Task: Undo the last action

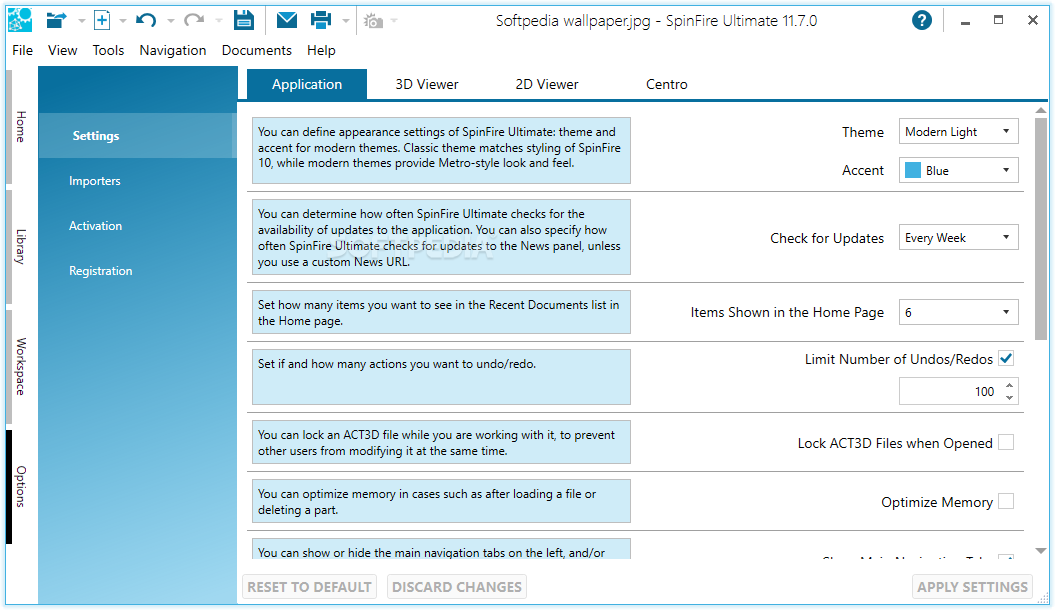Action: pyautogui.click(x=146, y=21)
